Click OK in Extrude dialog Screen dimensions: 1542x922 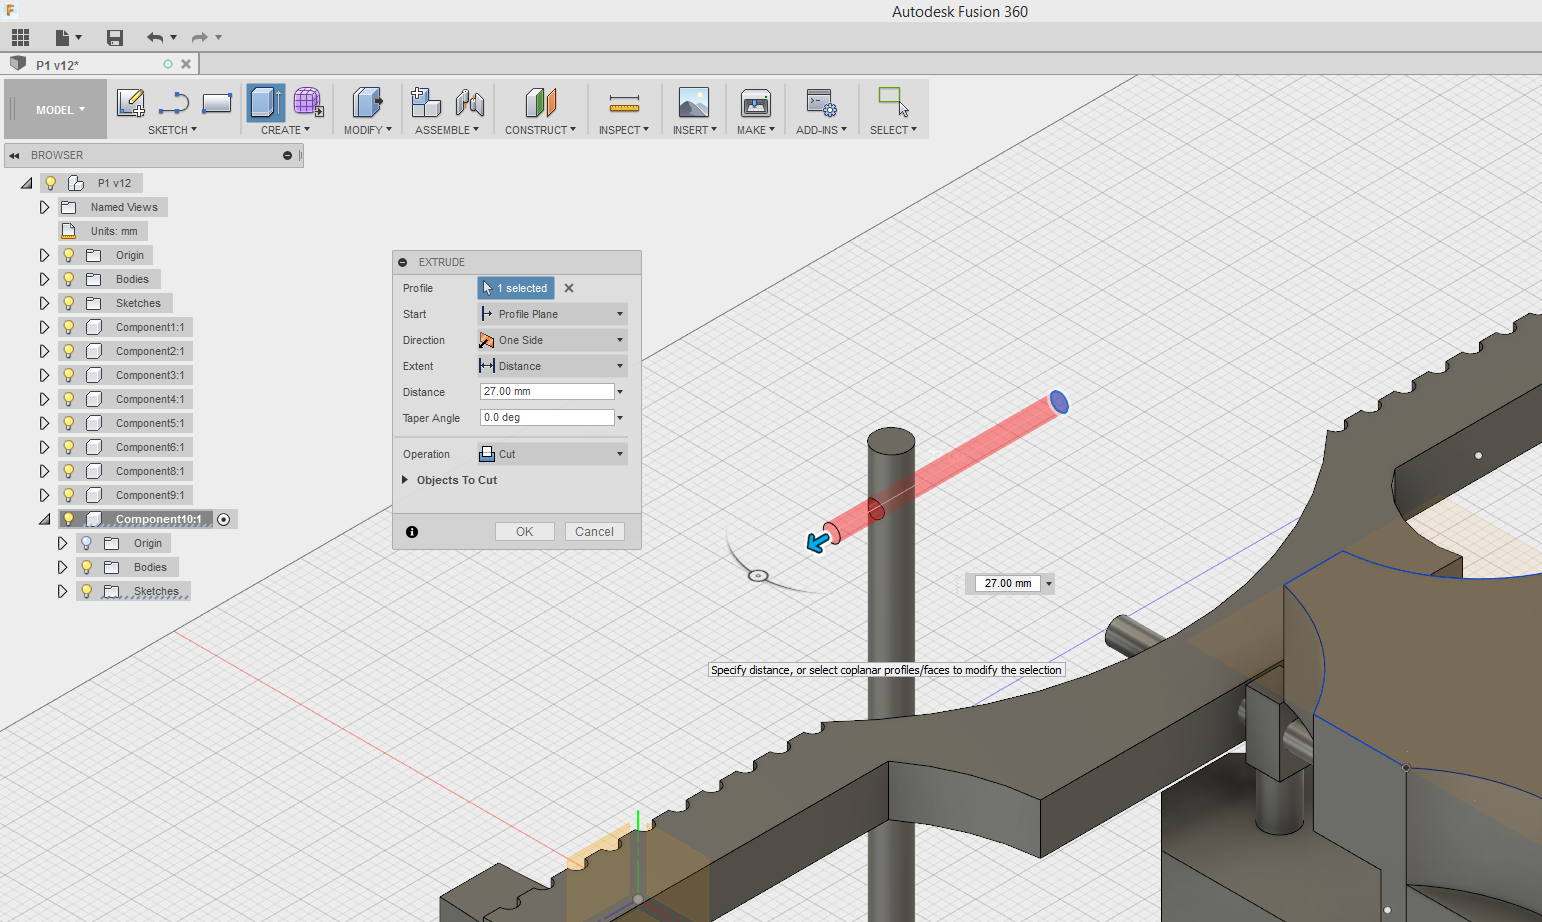(525, 532)
